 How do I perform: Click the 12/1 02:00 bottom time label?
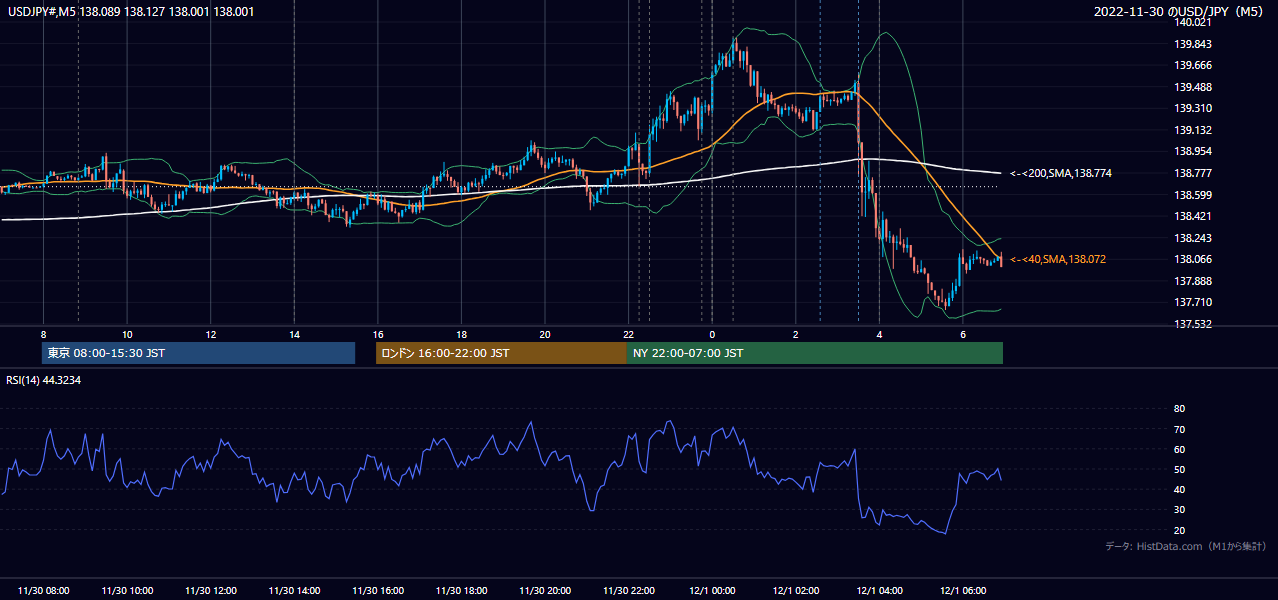(796, 591)
